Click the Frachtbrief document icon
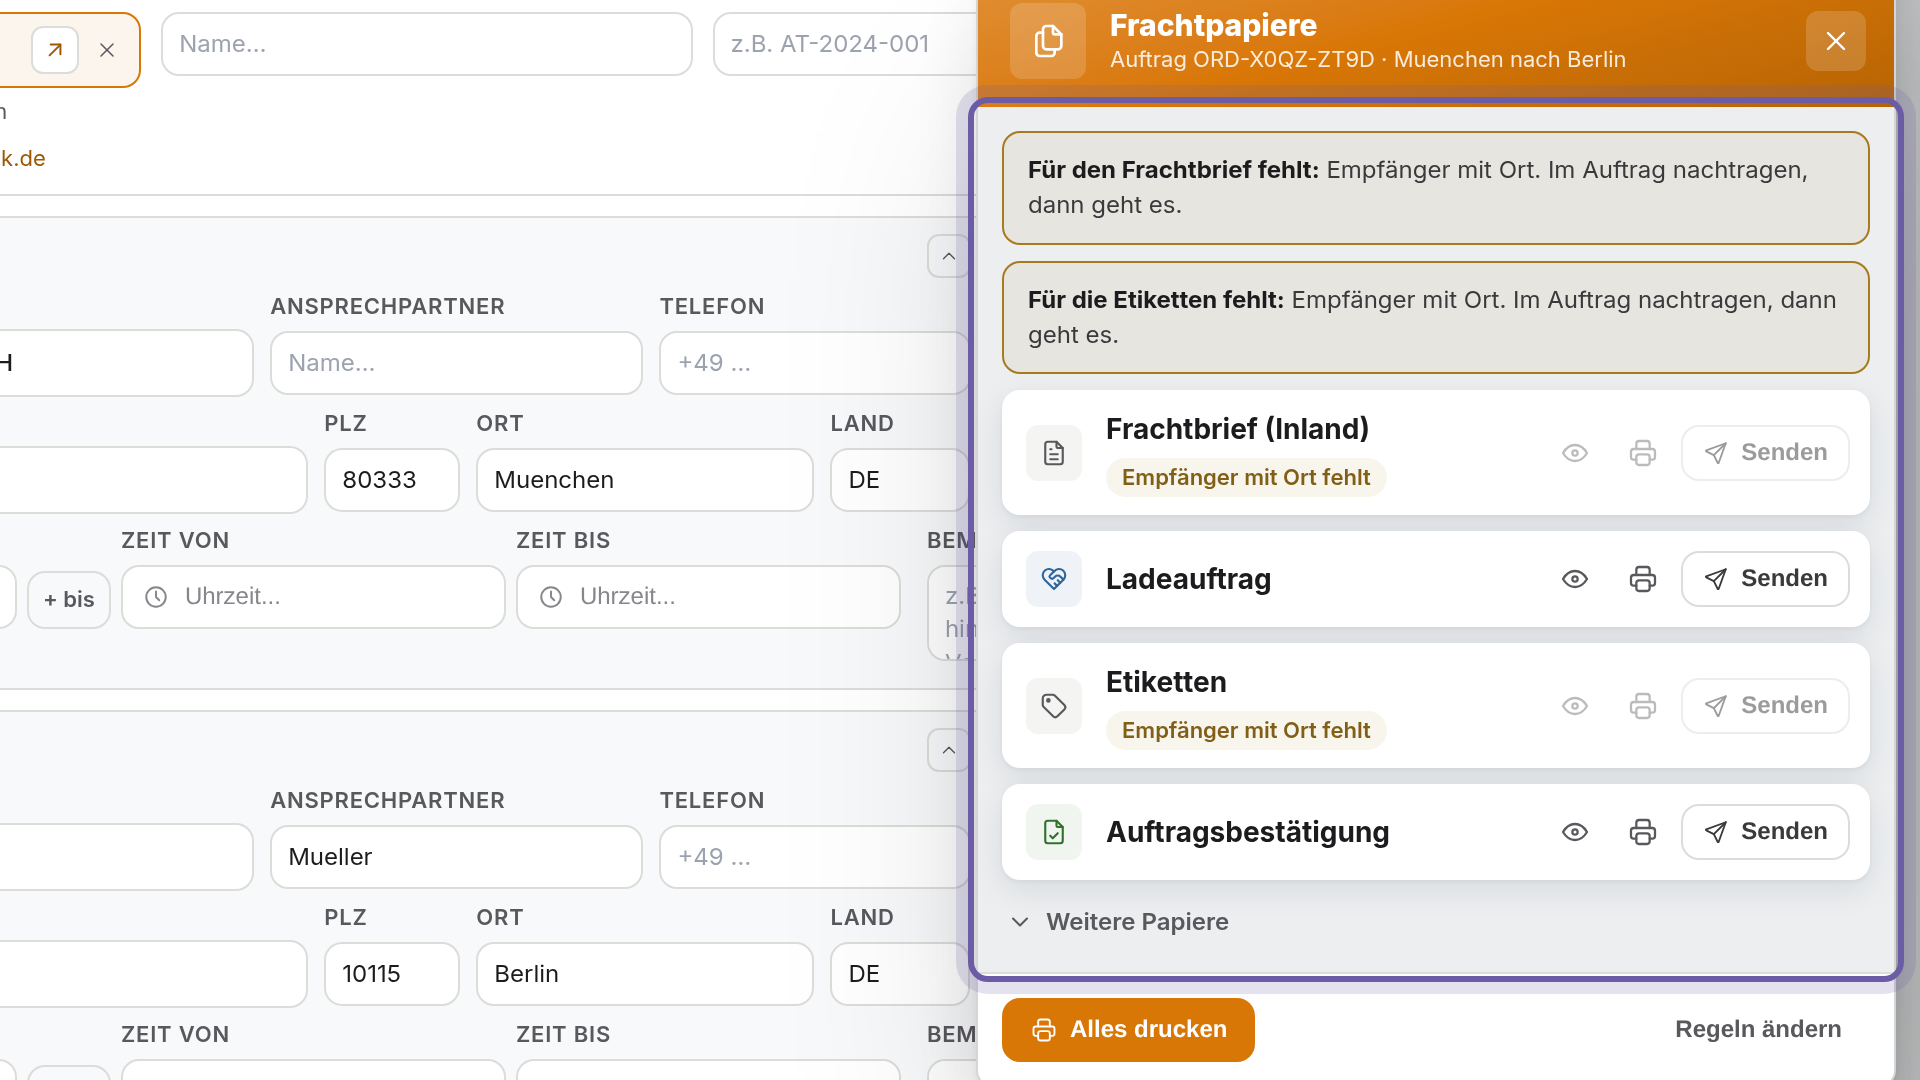The width and height of the screenshot is (1920, 1080). pos(1054,453)
